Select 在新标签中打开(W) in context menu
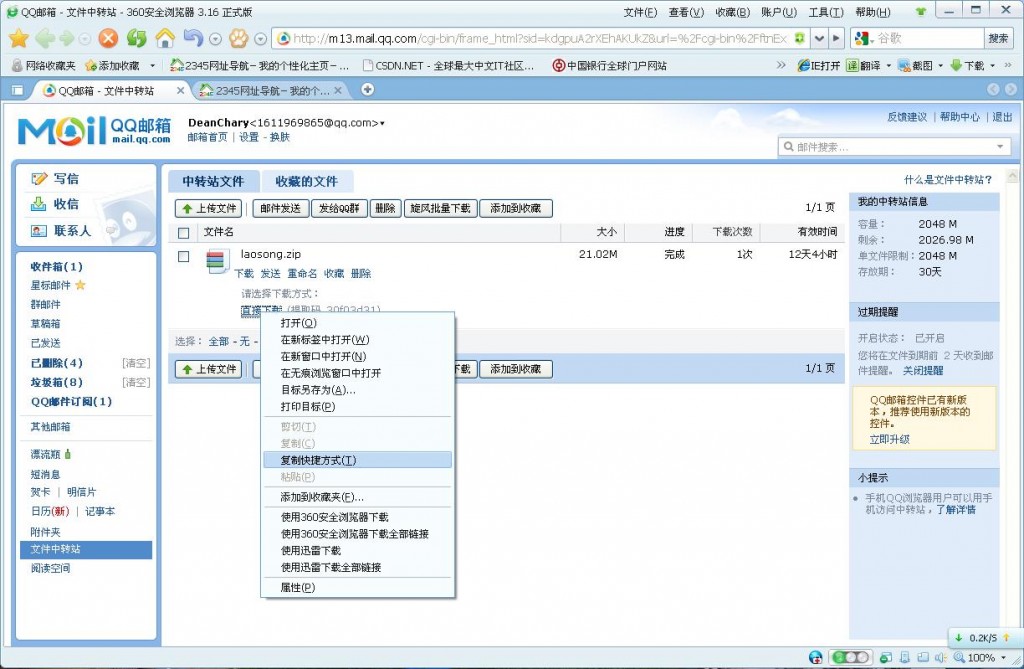Screen dimensions: 1024x669 tap(357, 340)
